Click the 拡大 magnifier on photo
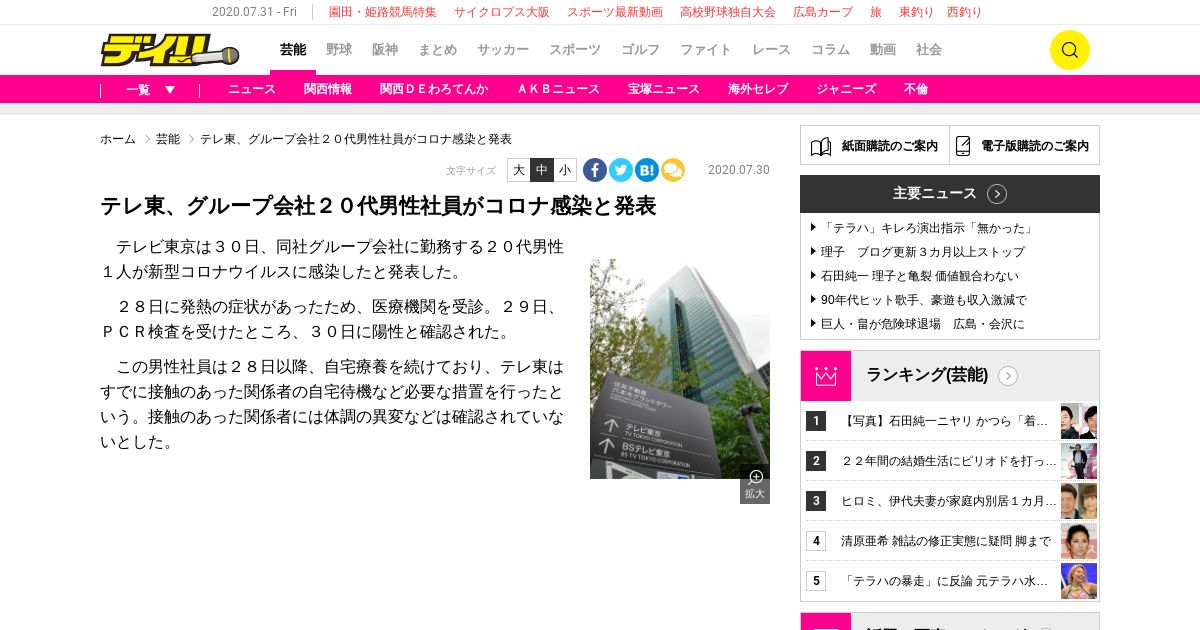Viewport: 1200px width, 630px height. 755,484
